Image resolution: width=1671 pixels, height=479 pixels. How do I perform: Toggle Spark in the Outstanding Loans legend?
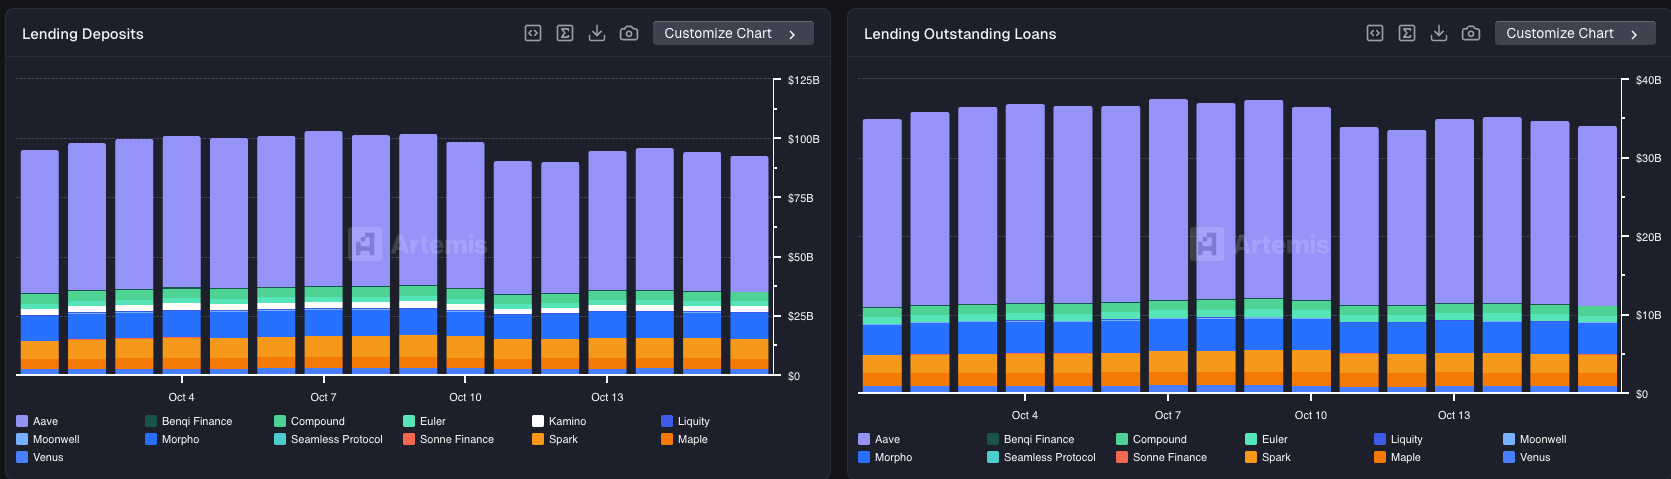pos(1268,457)
